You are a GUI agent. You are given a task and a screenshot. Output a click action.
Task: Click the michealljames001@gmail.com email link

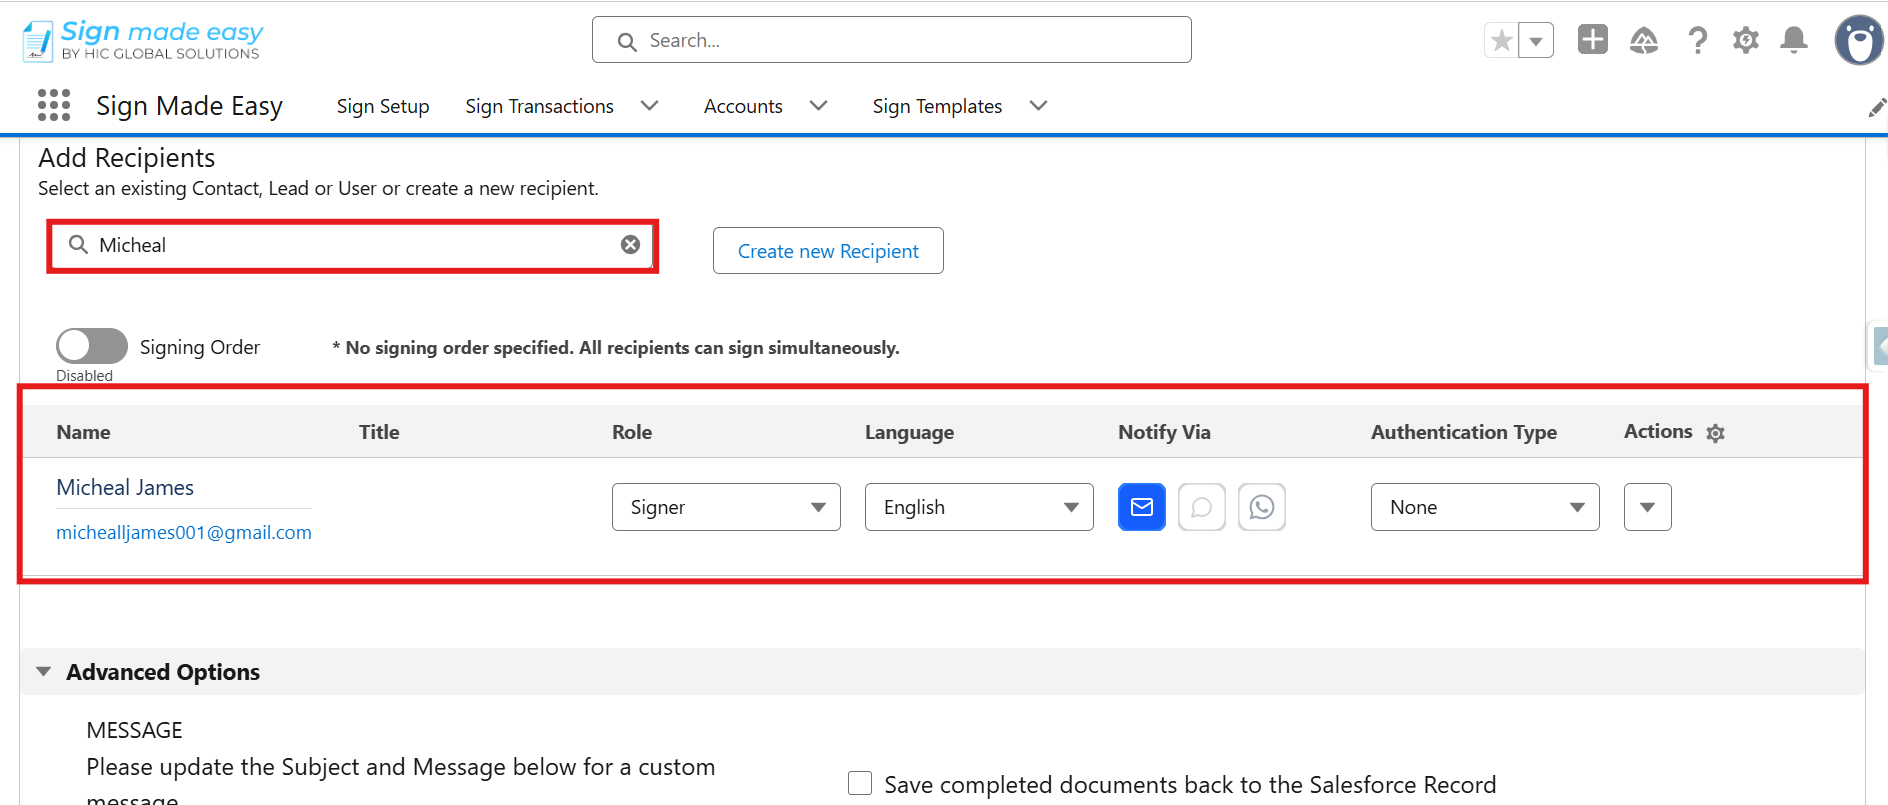pos(184,532)
